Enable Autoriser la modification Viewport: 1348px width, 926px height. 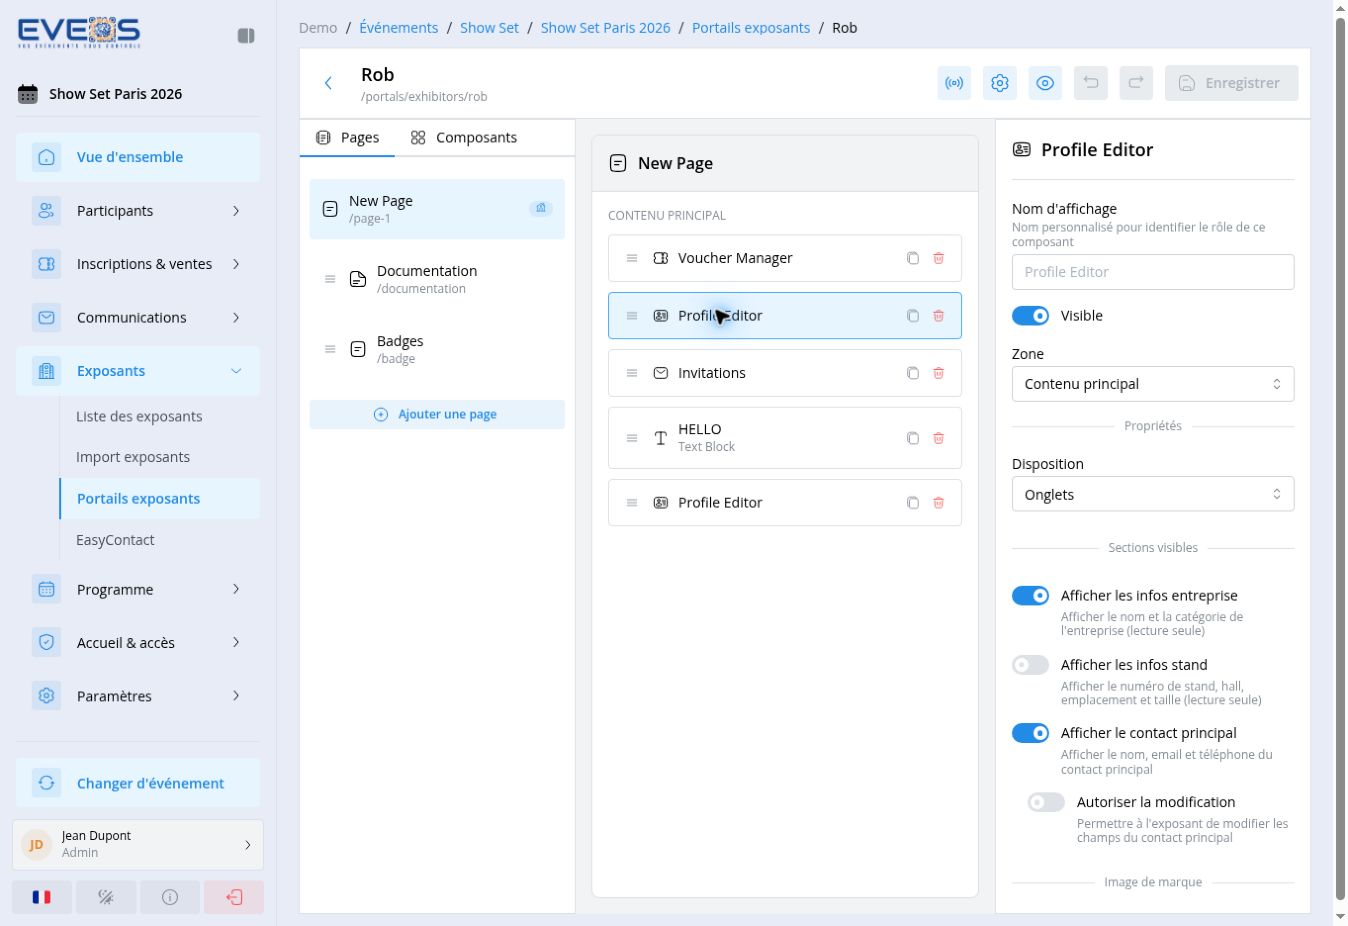tap(1046, 802)
